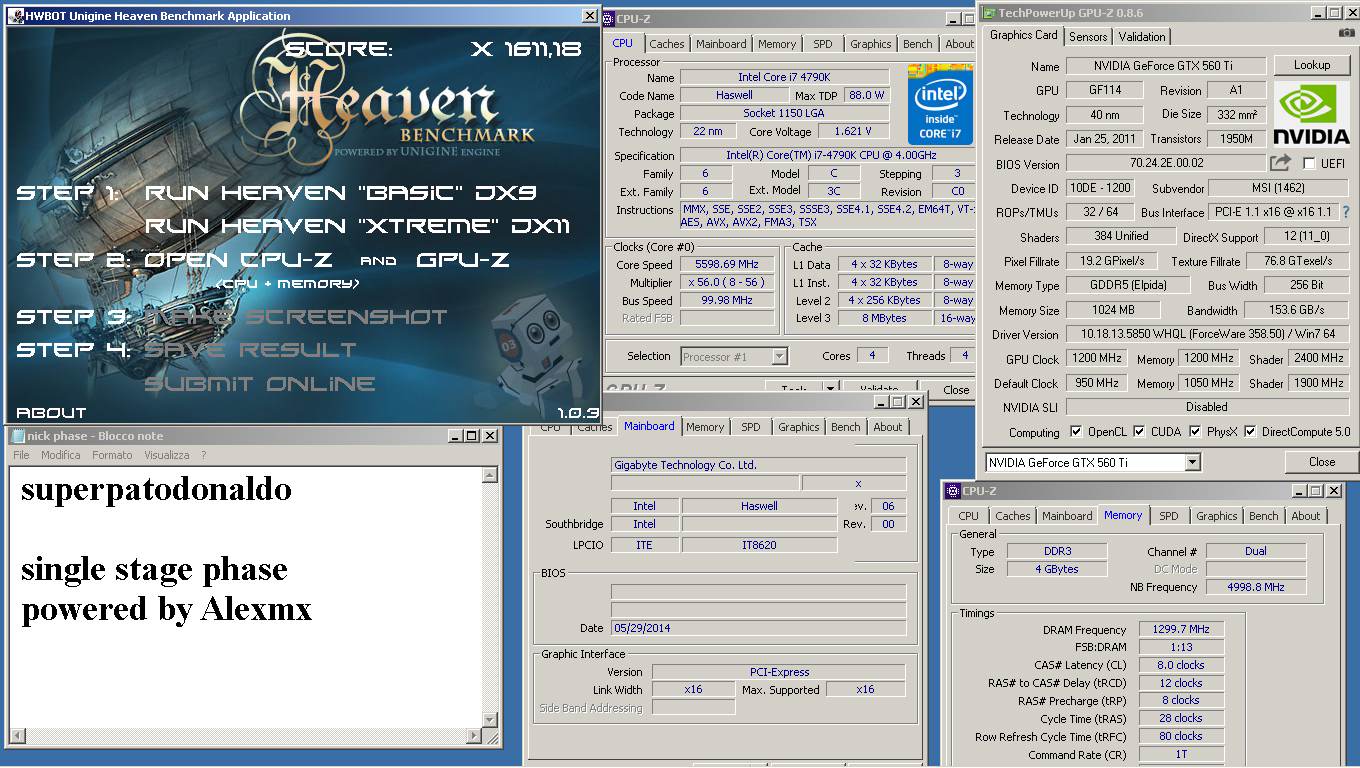1360x768 pixels.
Task: Open Caches tab in CPU-Z processor window
Action: coord(667,44)
